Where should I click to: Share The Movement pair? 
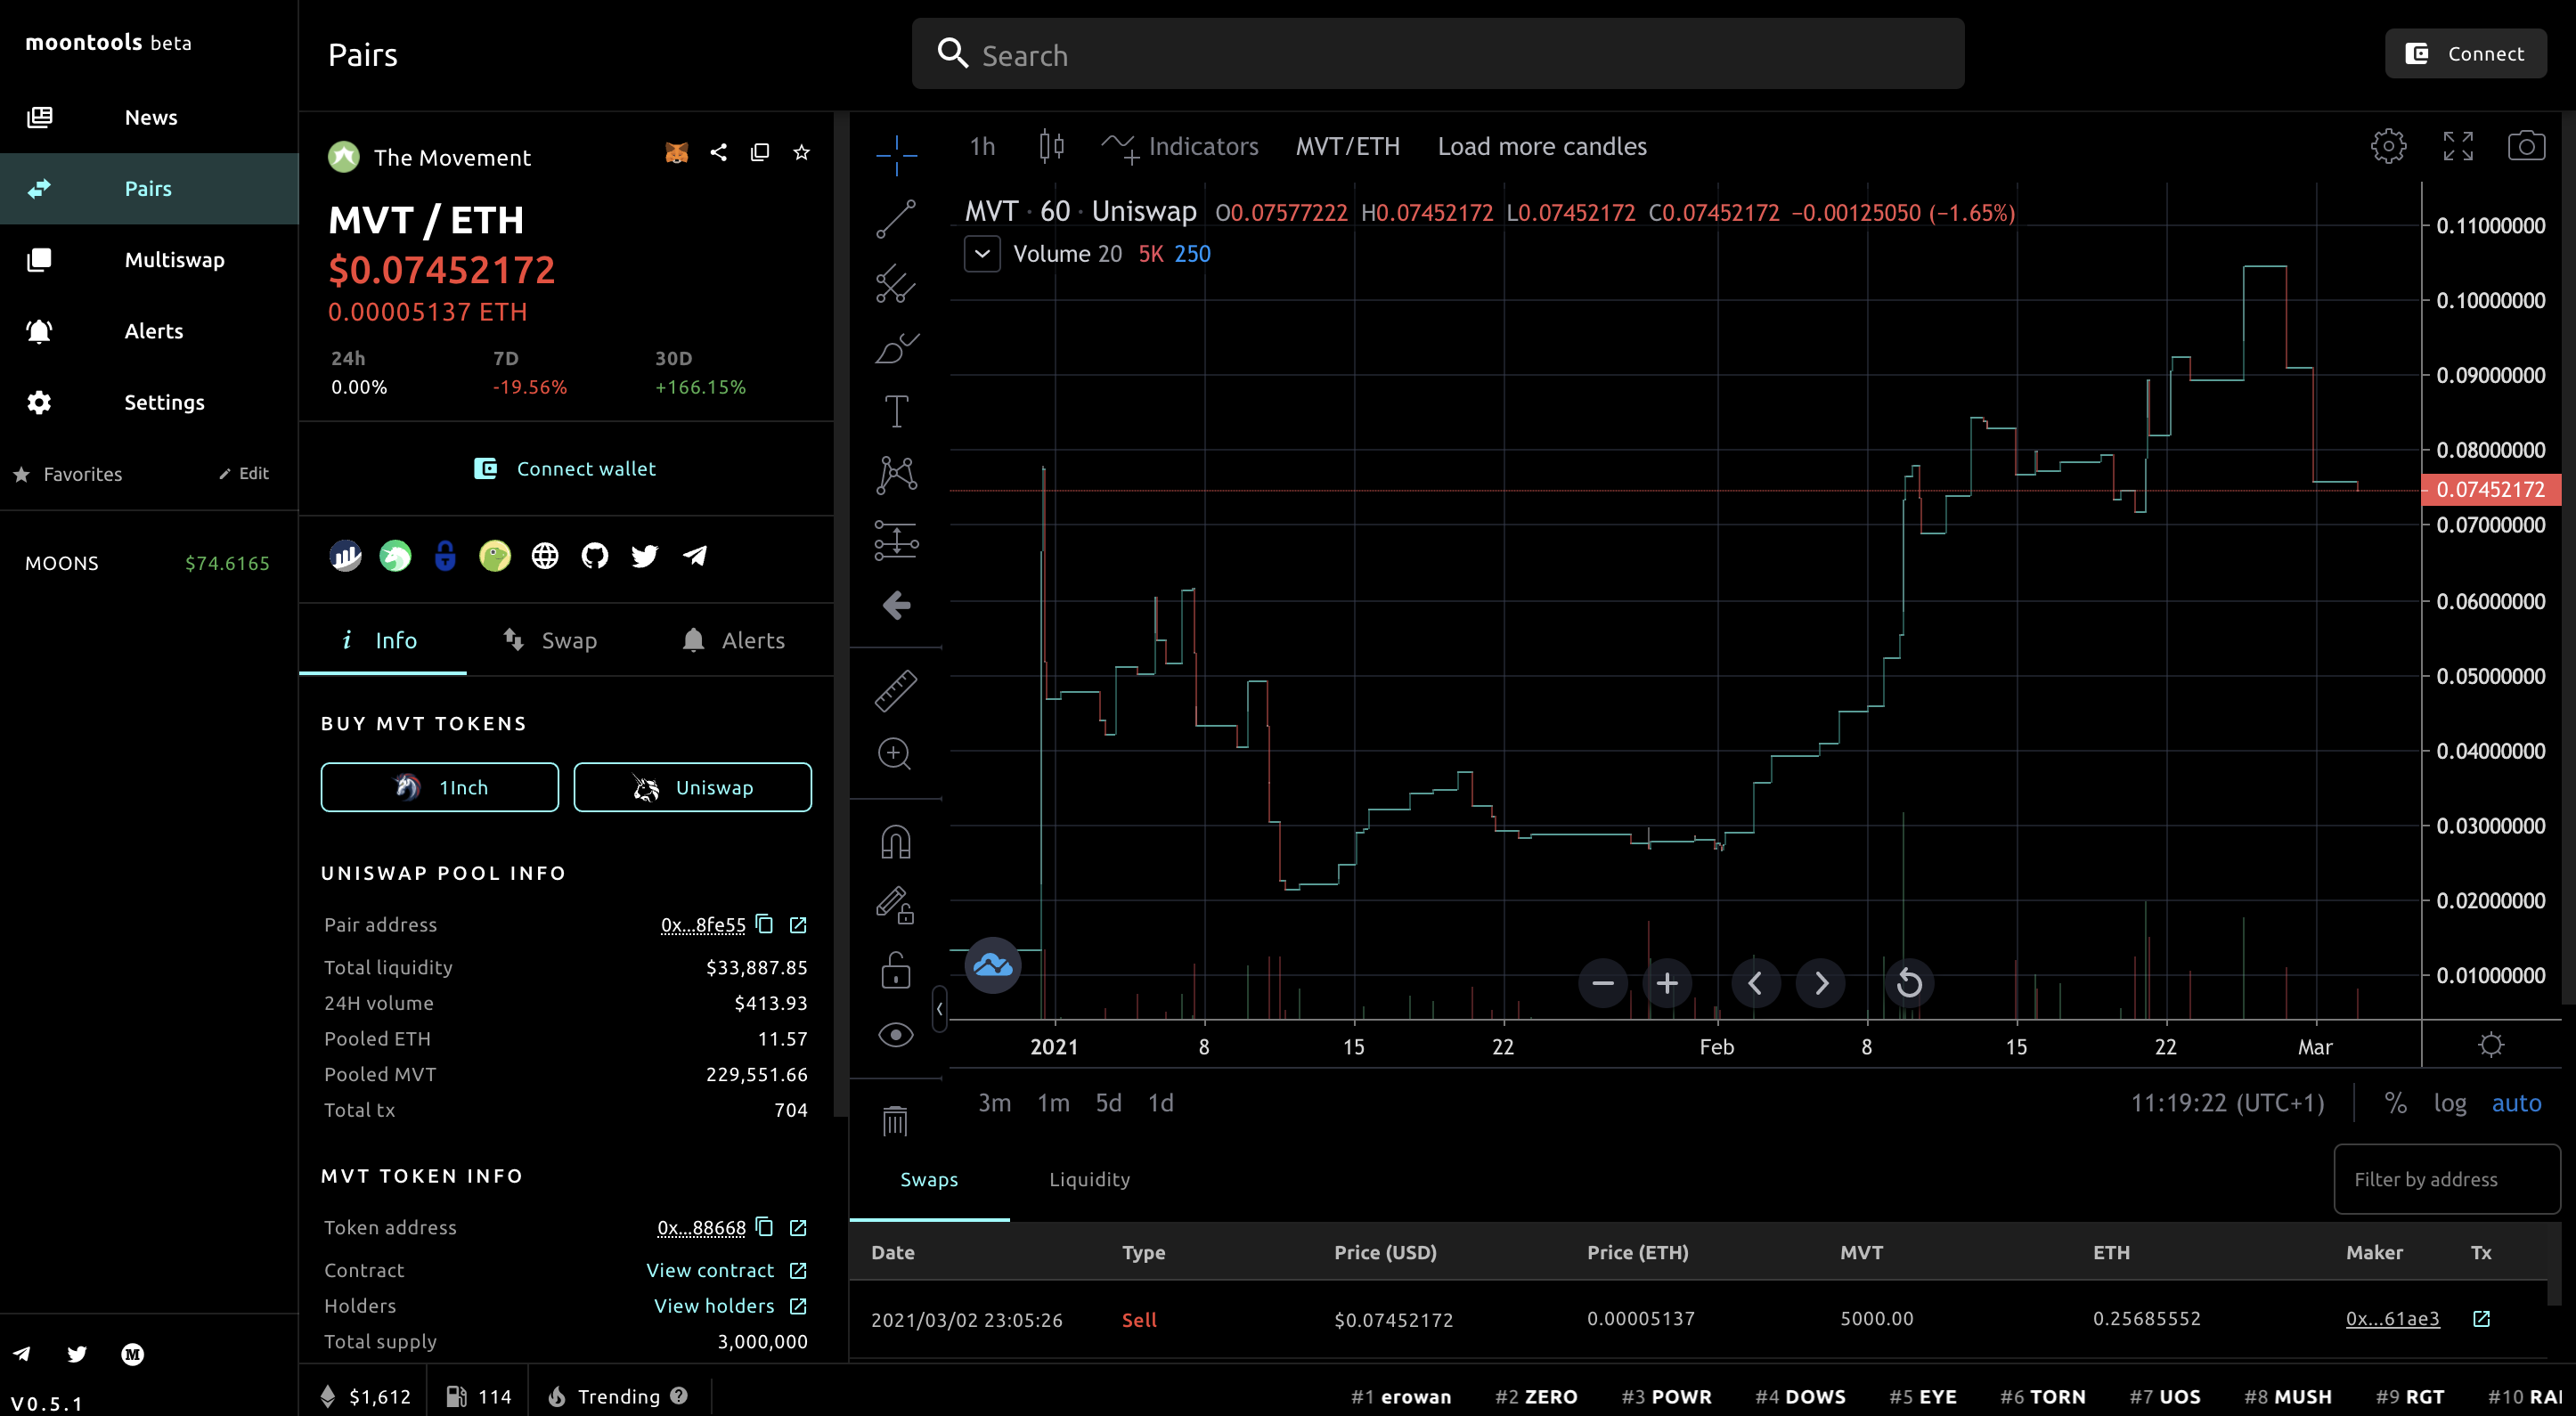(x=719, y=152)
